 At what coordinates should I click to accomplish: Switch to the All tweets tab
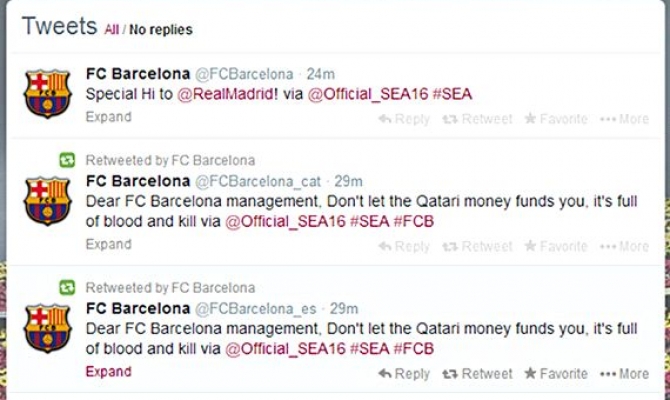(111, 30)
